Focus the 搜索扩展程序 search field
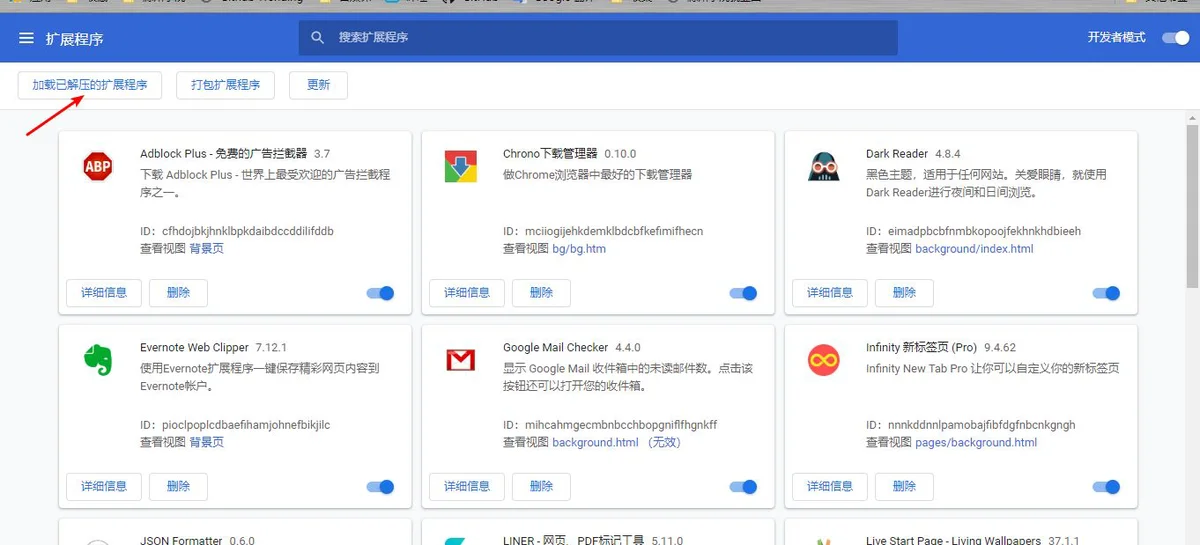The height and width of the screenshot is (545, 1200). coord(598,38)
